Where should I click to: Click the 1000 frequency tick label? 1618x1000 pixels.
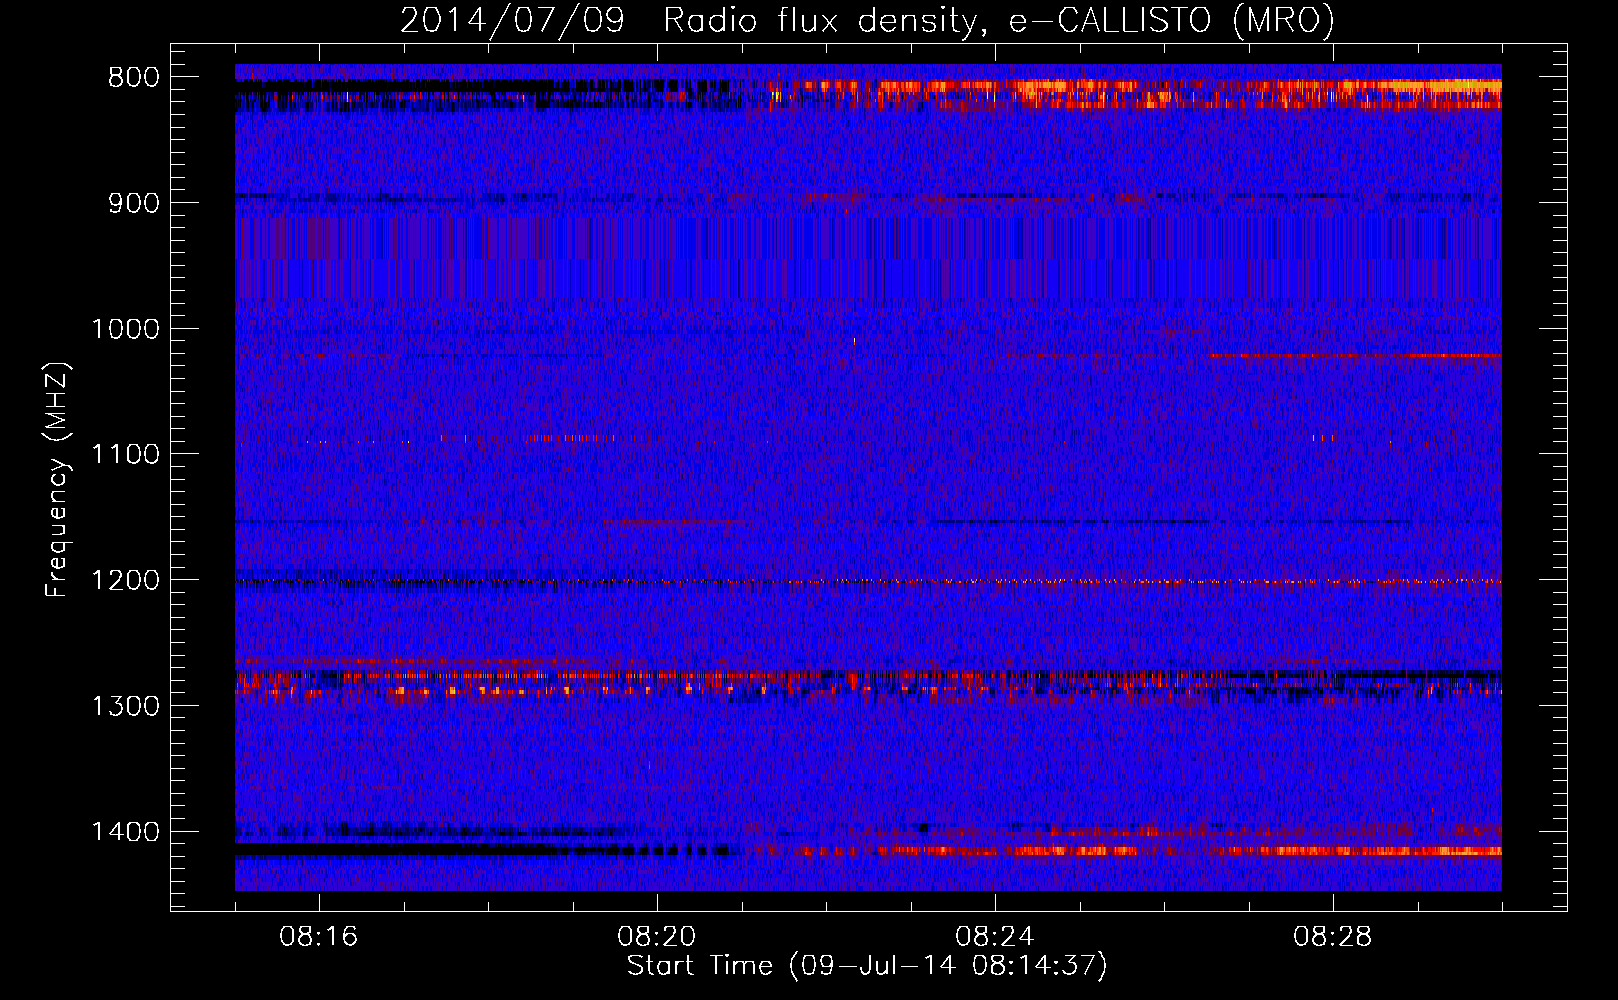[x=125, y=329]
